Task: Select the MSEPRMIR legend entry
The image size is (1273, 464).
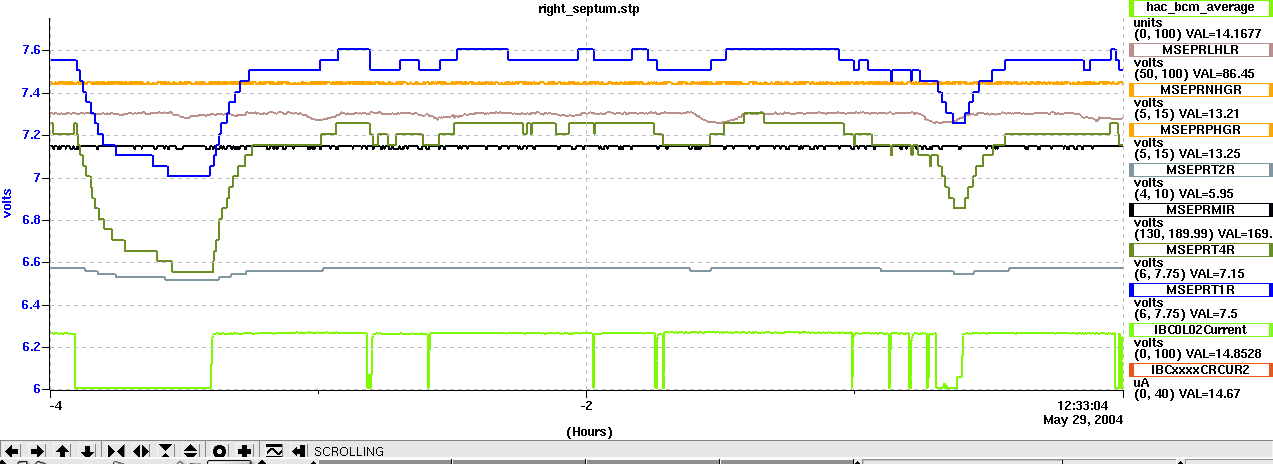Action: (1200, 209)
